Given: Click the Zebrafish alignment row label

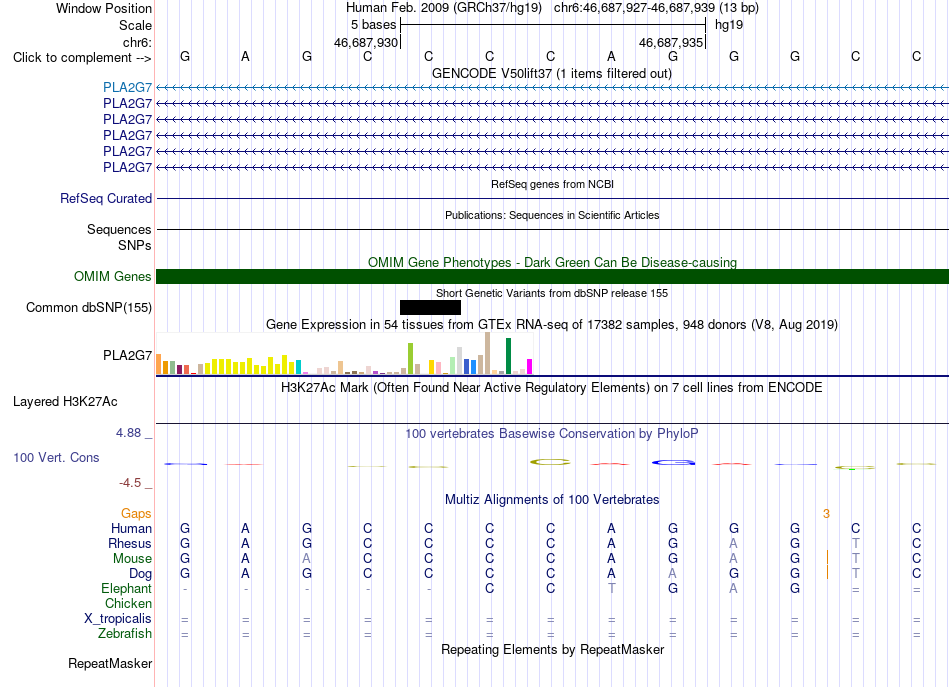Looking at the screenshot, I should coord(125,633).
